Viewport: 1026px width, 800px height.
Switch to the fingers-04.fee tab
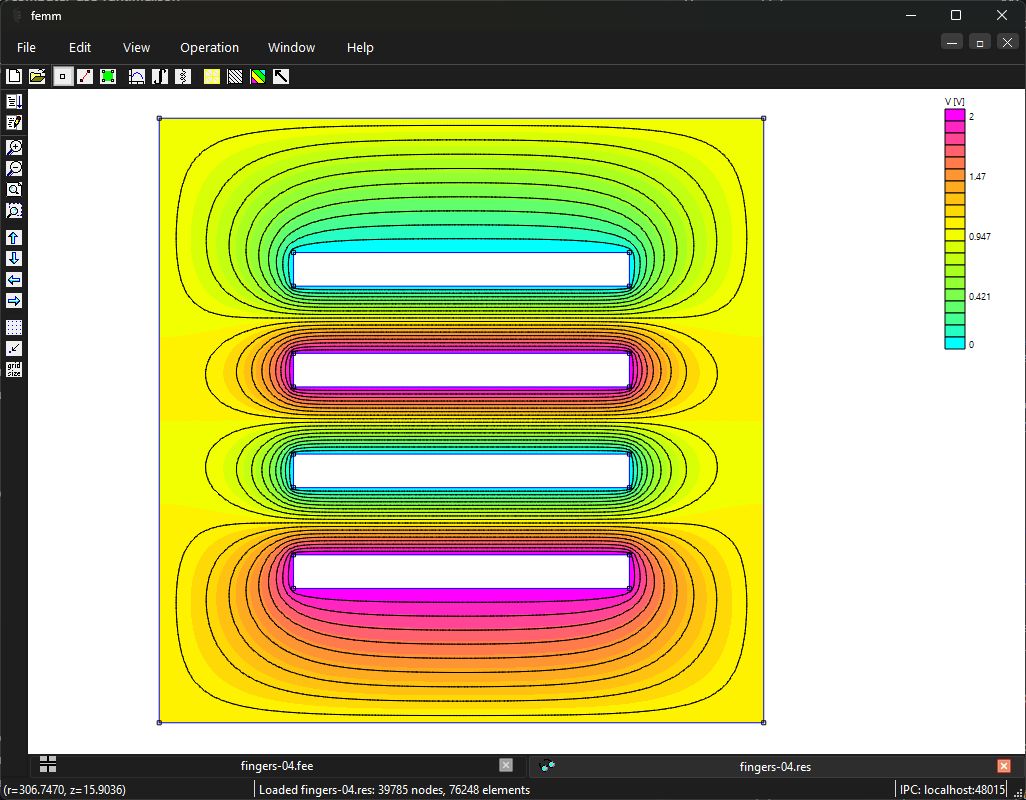tap(277, 766)
